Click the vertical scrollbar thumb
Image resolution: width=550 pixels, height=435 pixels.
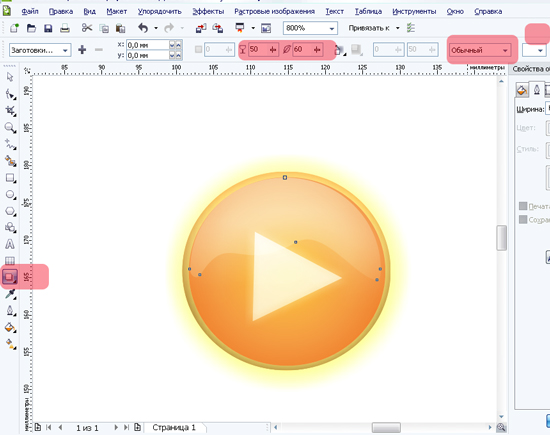(501, 238)
